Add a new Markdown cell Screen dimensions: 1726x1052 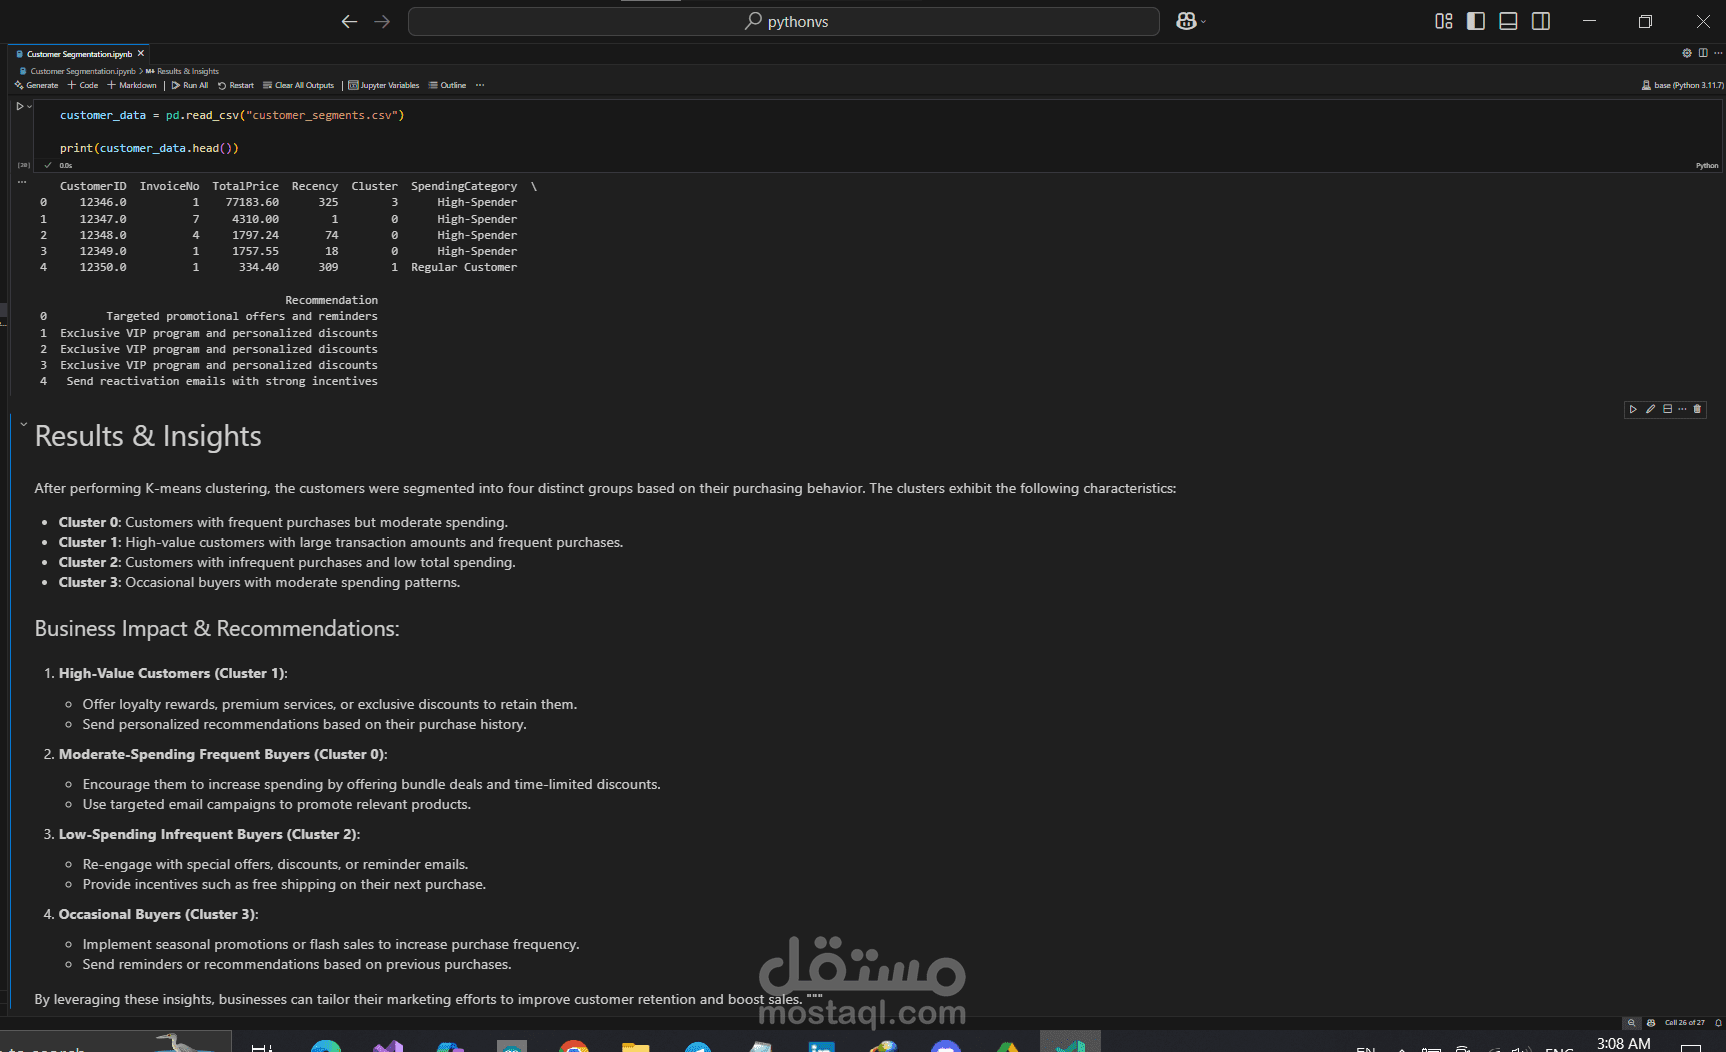132,85
